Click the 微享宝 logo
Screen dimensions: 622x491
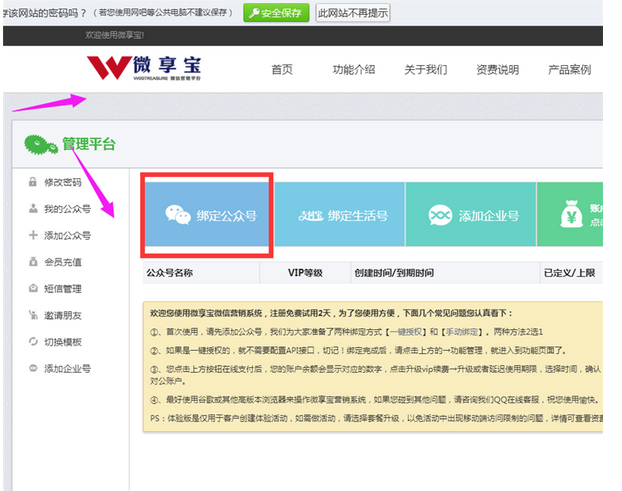click(x=144, y=68)
